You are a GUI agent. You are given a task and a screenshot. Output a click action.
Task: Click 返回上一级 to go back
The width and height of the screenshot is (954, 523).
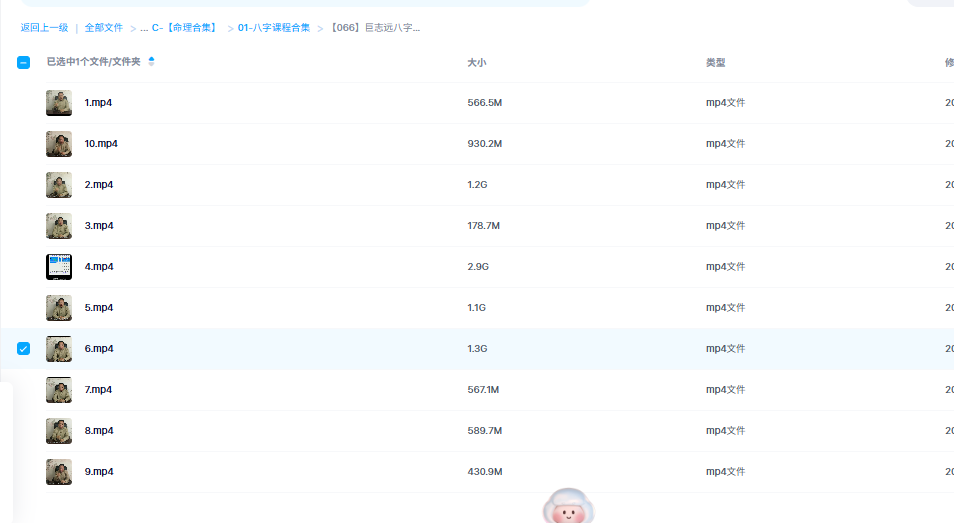pos(44,28)
